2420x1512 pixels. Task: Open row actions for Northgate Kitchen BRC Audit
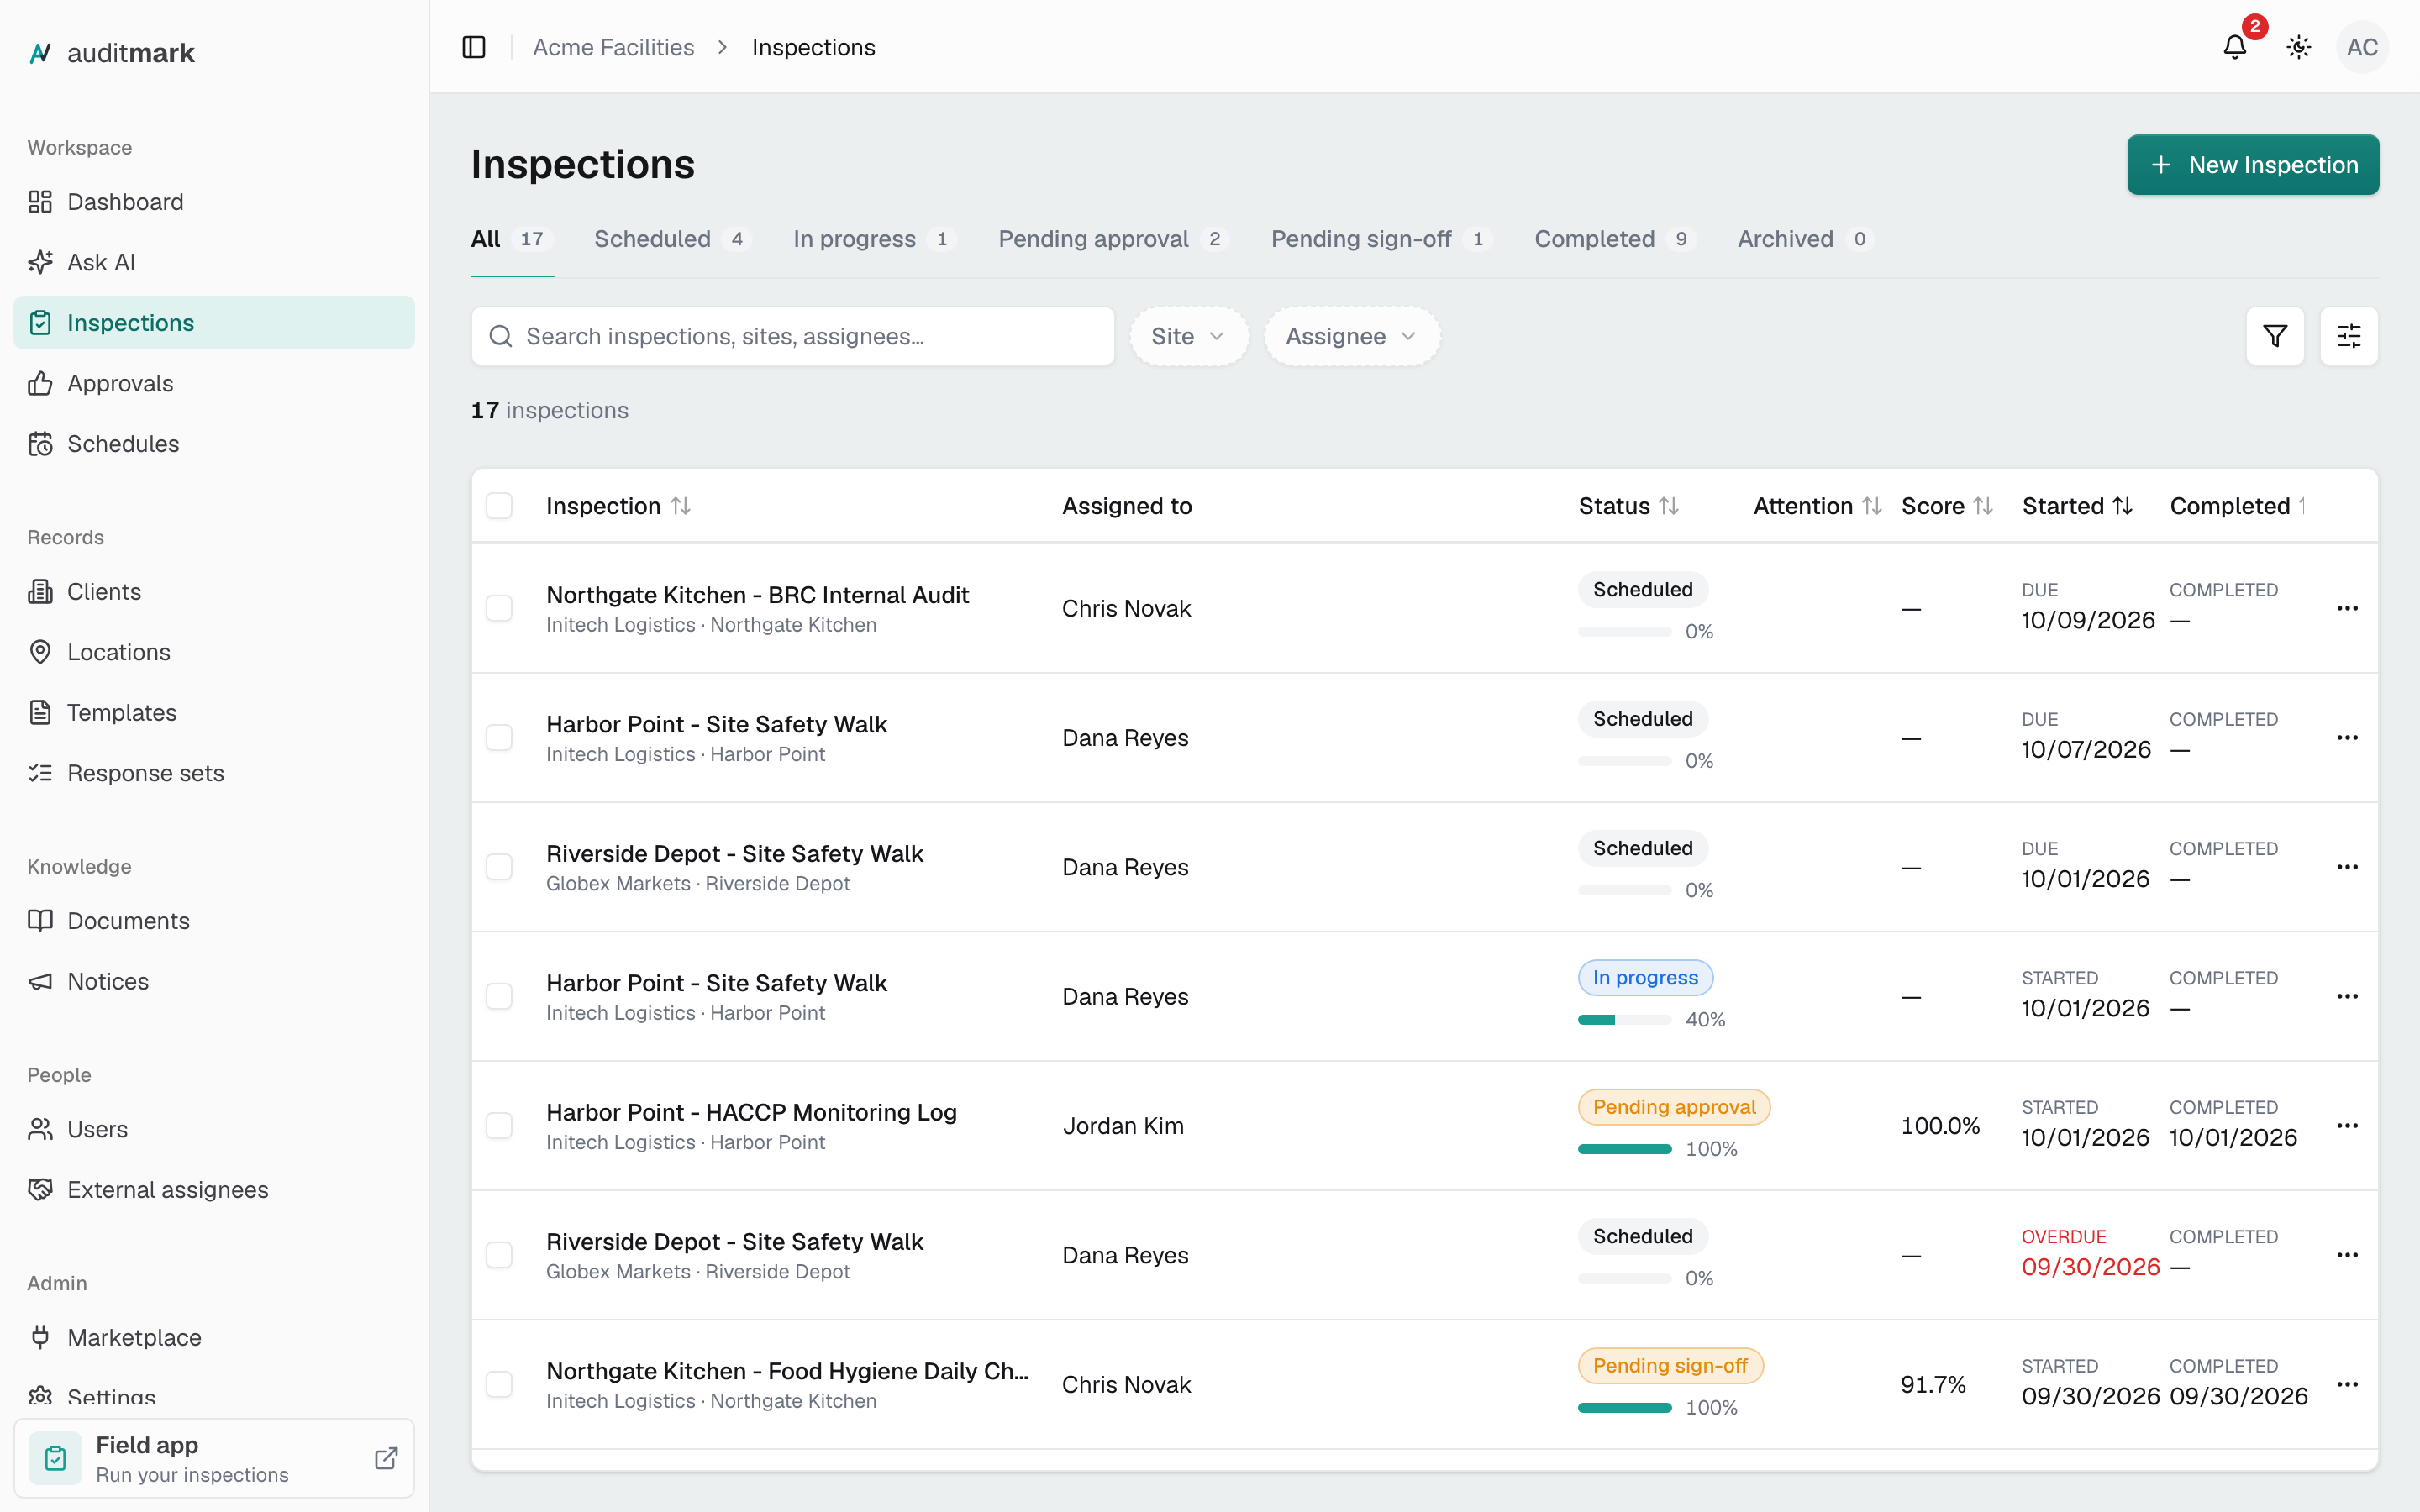coord(2347,608)
